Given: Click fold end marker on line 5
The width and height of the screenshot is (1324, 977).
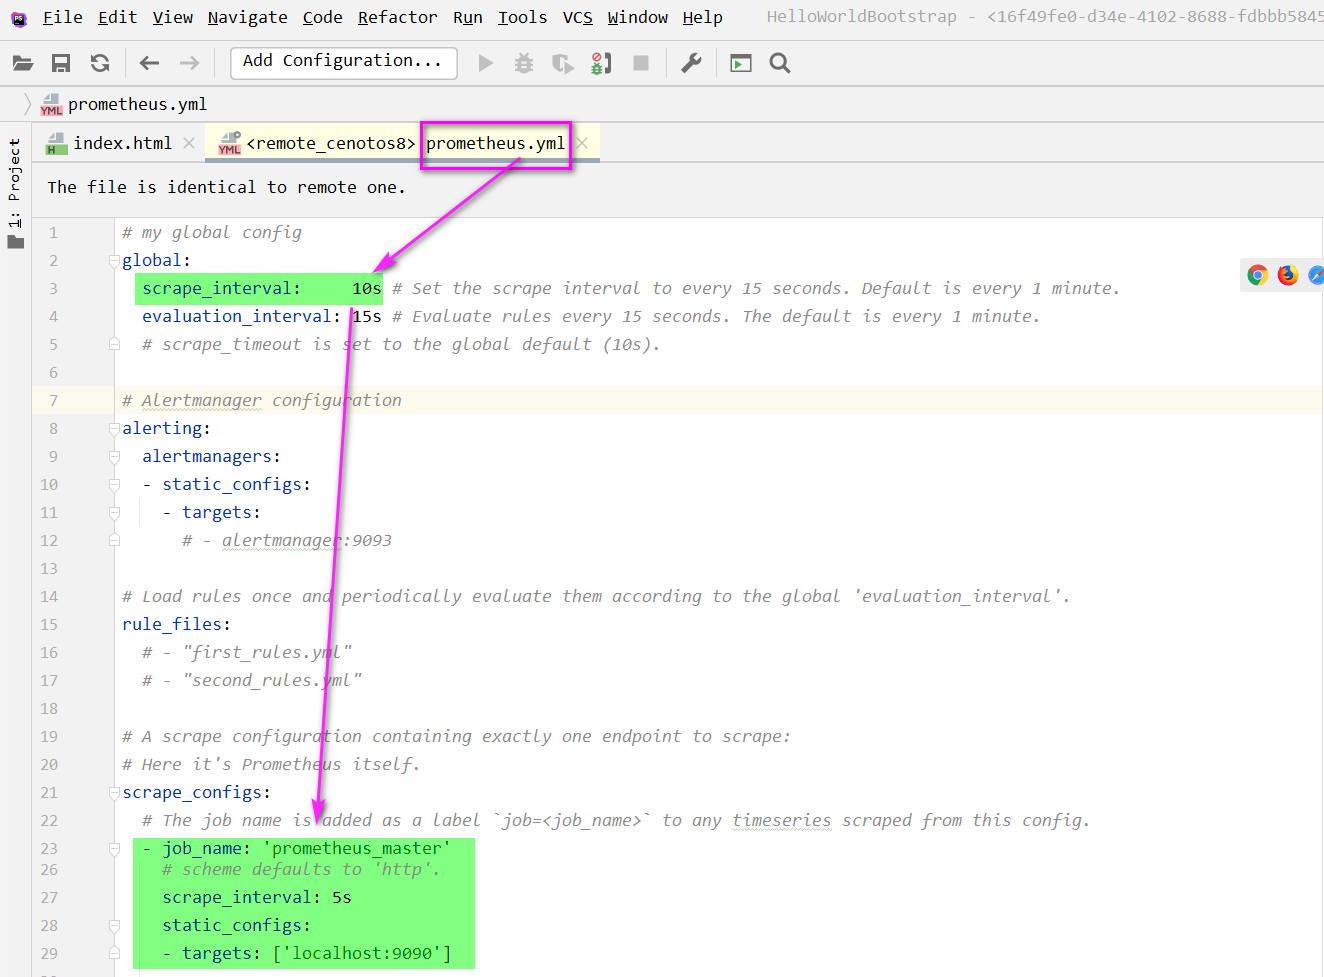Looking at the screenshot, I should 114,344.
